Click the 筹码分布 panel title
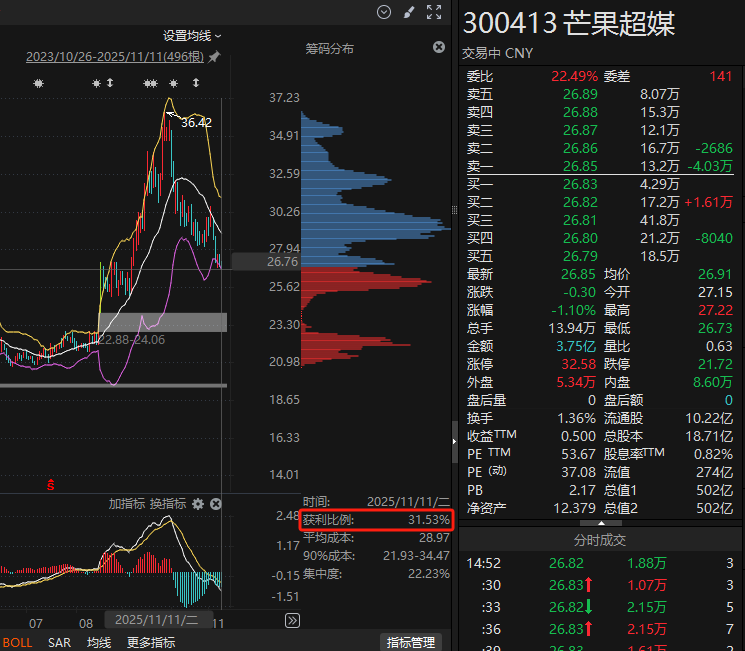Image resolution: width=745 pixels, height=651 pixels. pos(329,48)
